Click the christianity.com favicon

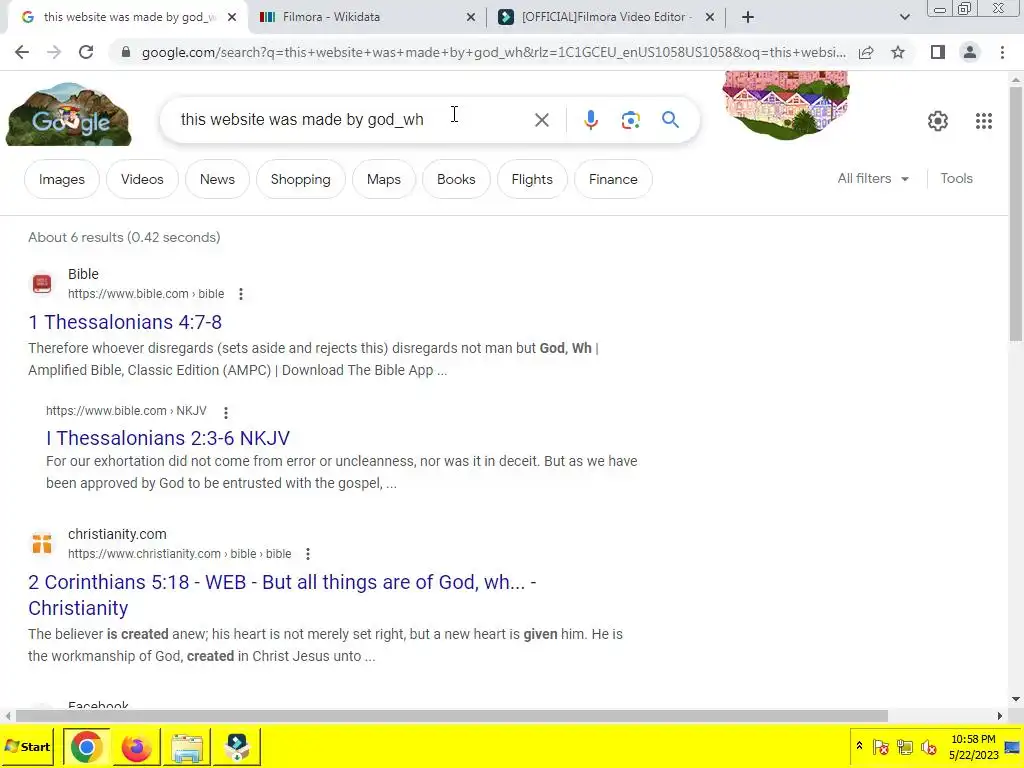click(42, 543)
